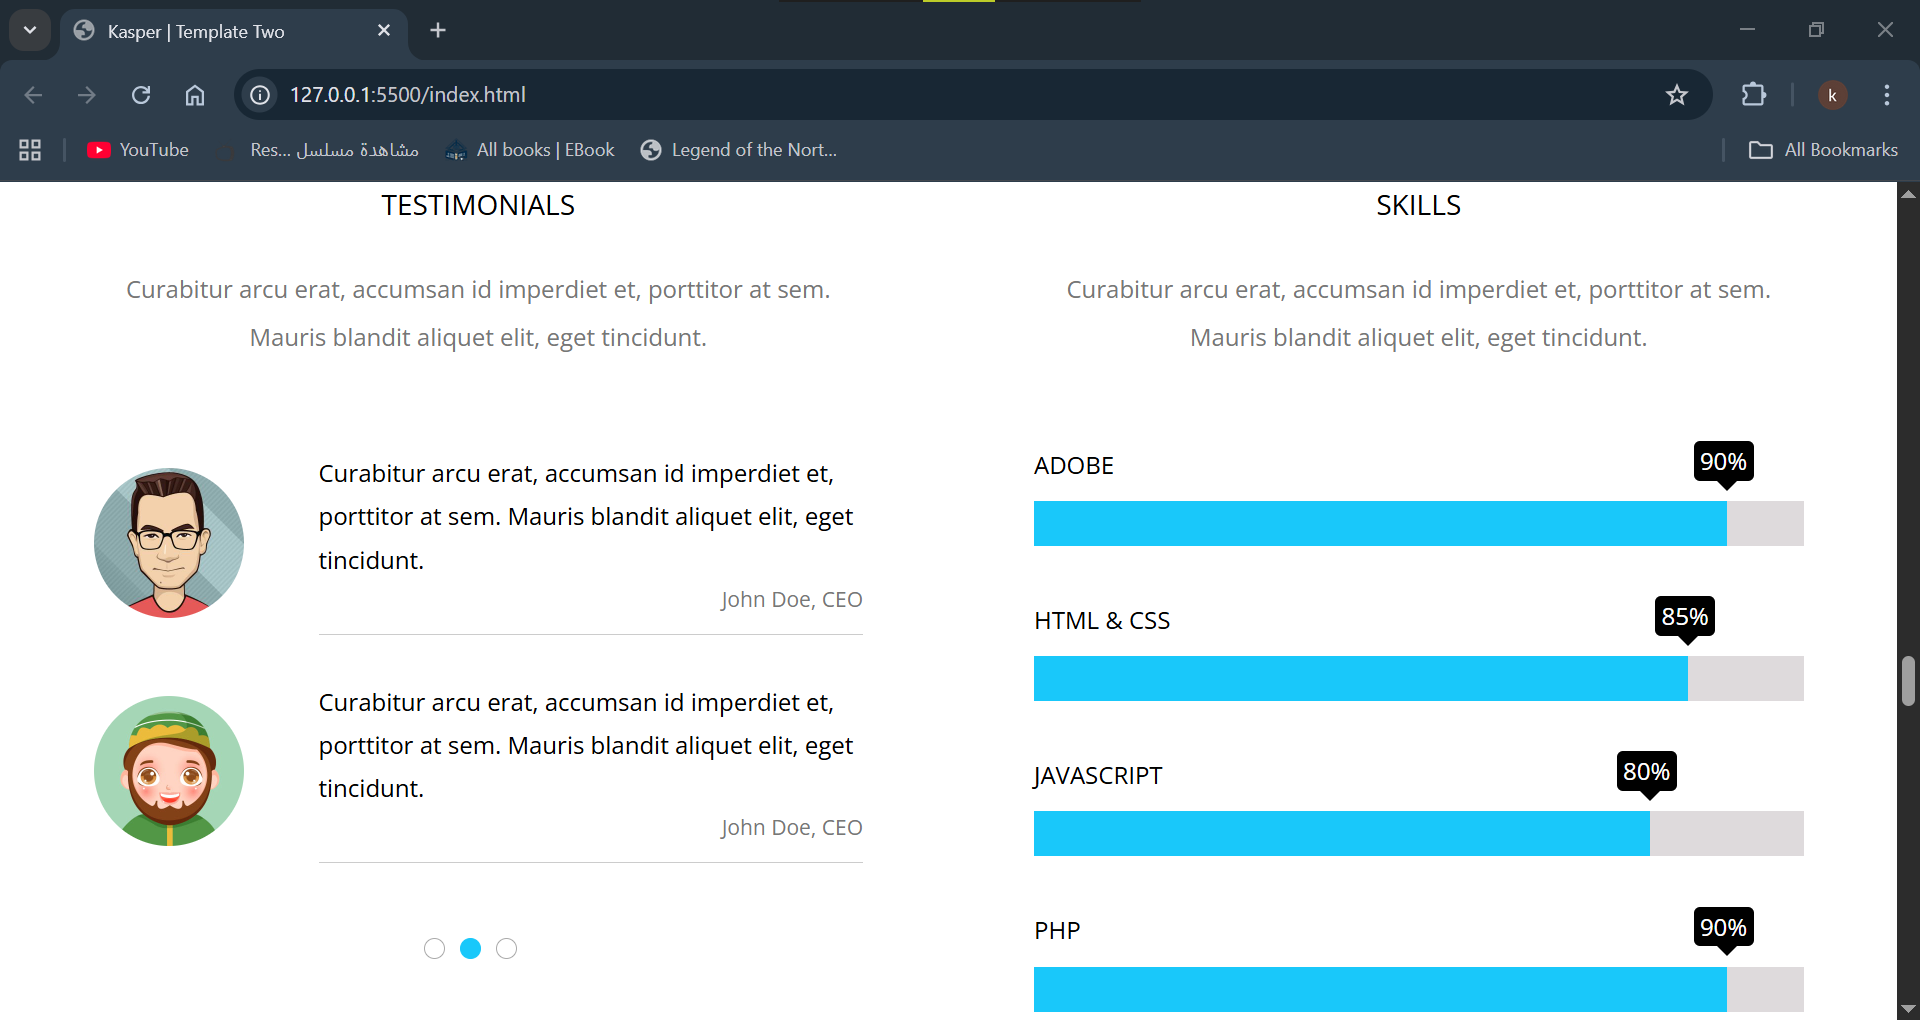1920x1020 pixels.
Task: Open the YouTube bookmark
Action: pyautogui.click(x=138, y=150)
